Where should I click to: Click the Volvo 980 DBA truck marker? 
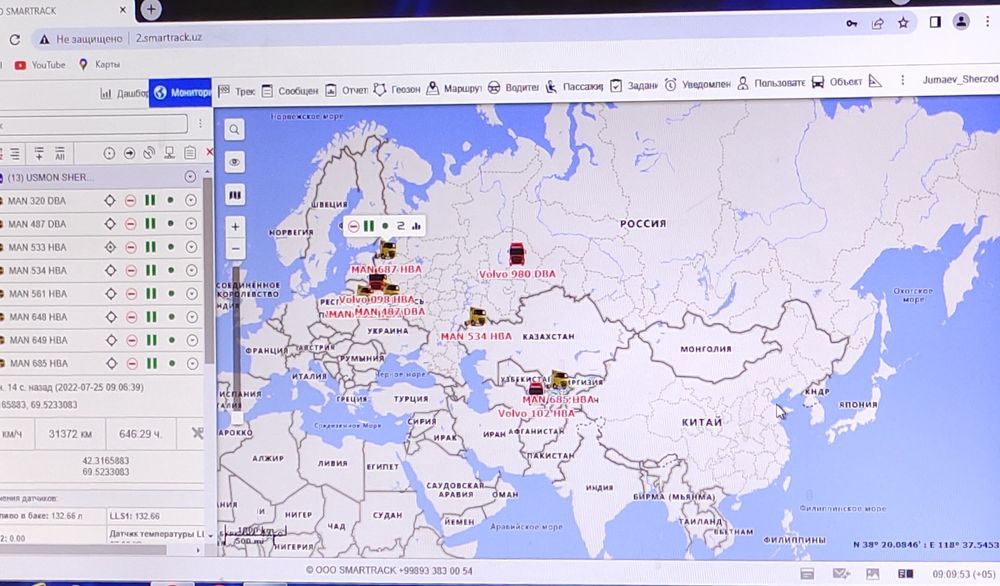pyautogui.click(x=517, y=254)
